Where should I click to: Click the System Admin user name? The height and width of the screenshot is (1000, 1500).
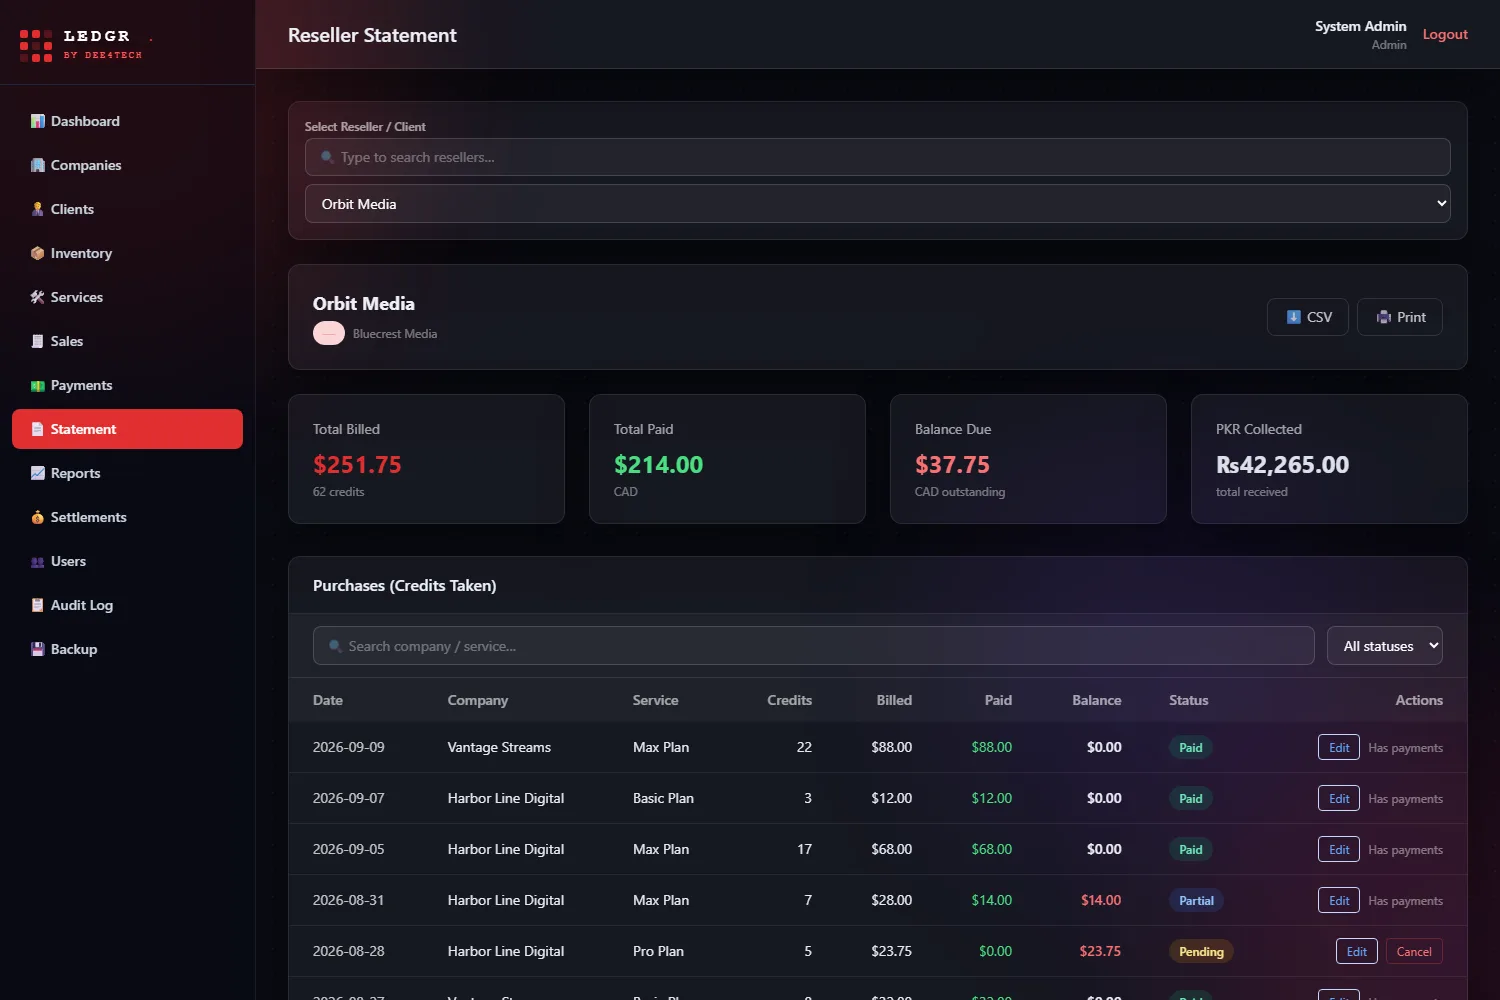pyautogui.click(x=1360, y=26)
